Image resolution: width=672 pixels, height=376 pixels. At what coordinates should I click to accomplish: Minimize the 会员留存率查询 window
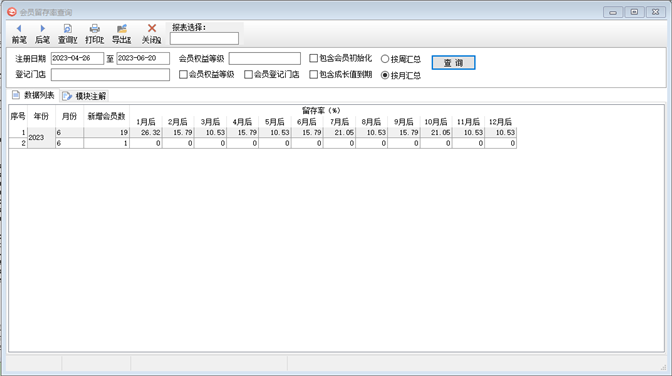pos(613,12)
